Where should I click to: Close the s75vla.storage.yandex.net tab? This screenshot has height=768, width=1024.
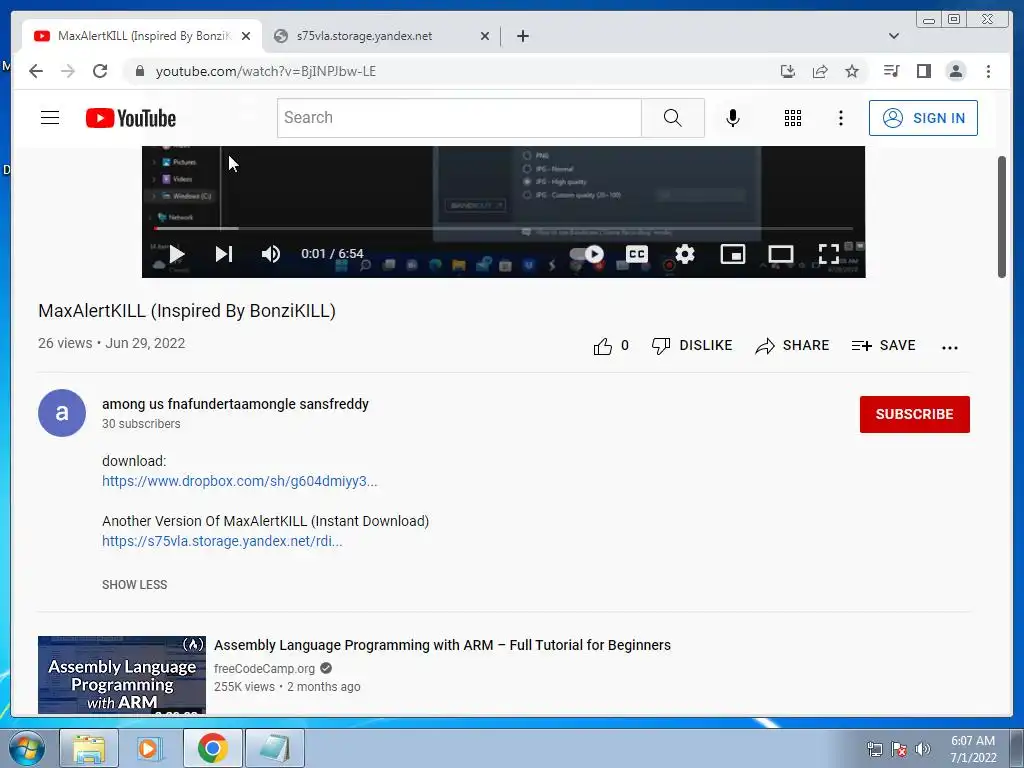(x=485, y=36)
